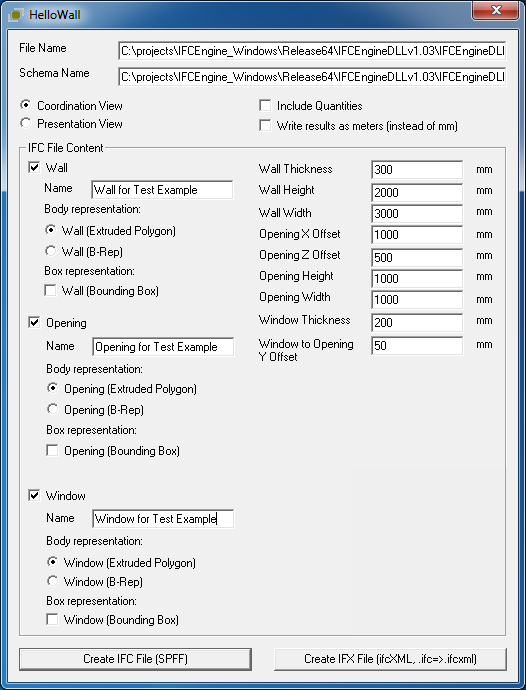The height and width of the screenshot is (690, 526).
Task: Click Create IFC File (SPFF) button
Action: [x=135, y=659]
